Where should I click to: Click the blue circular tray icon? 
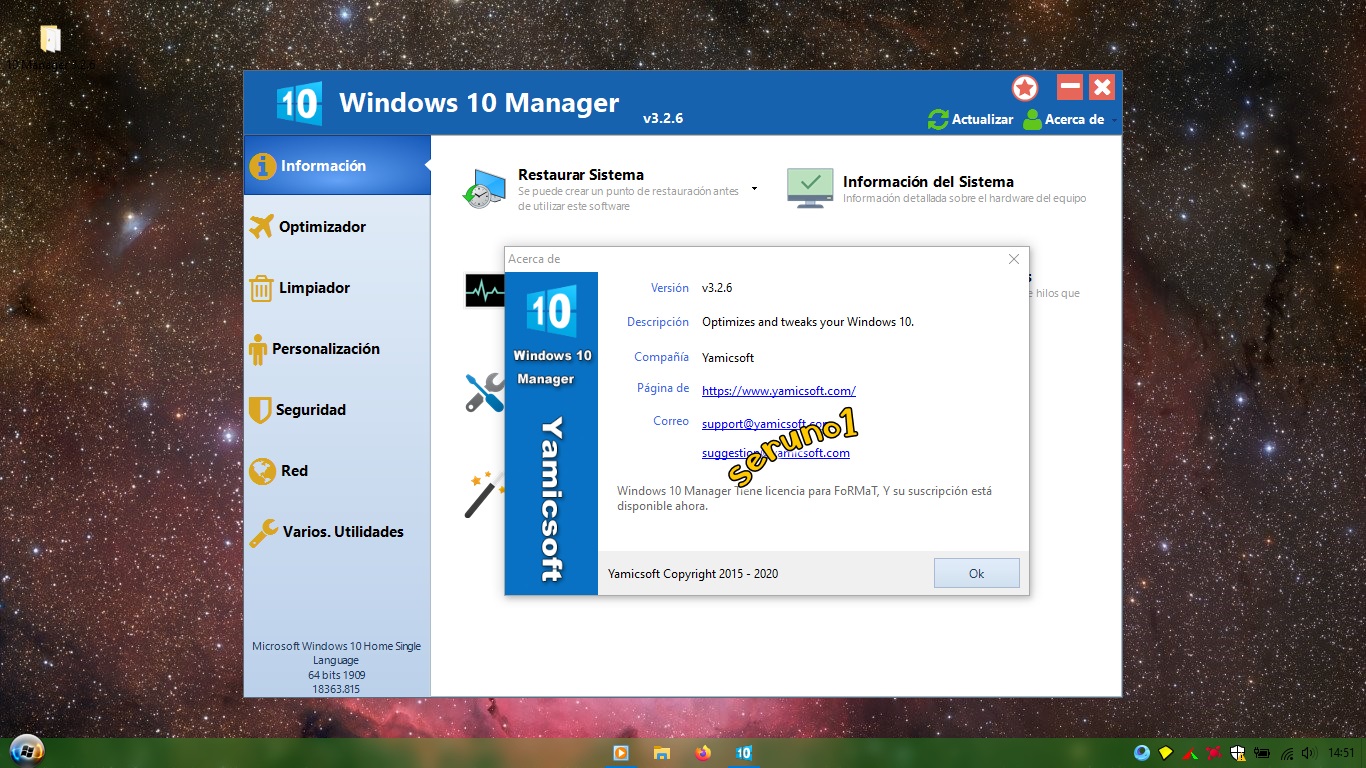pos(1142,752)
